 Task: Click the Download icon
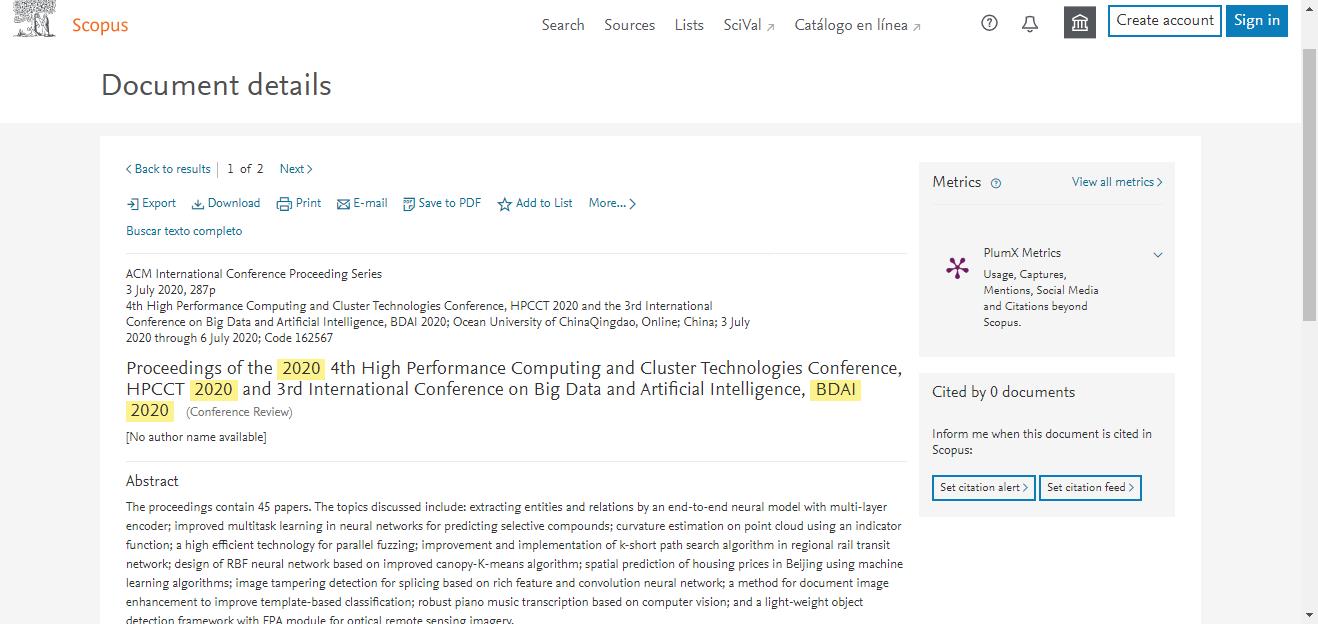coord(198,204)
